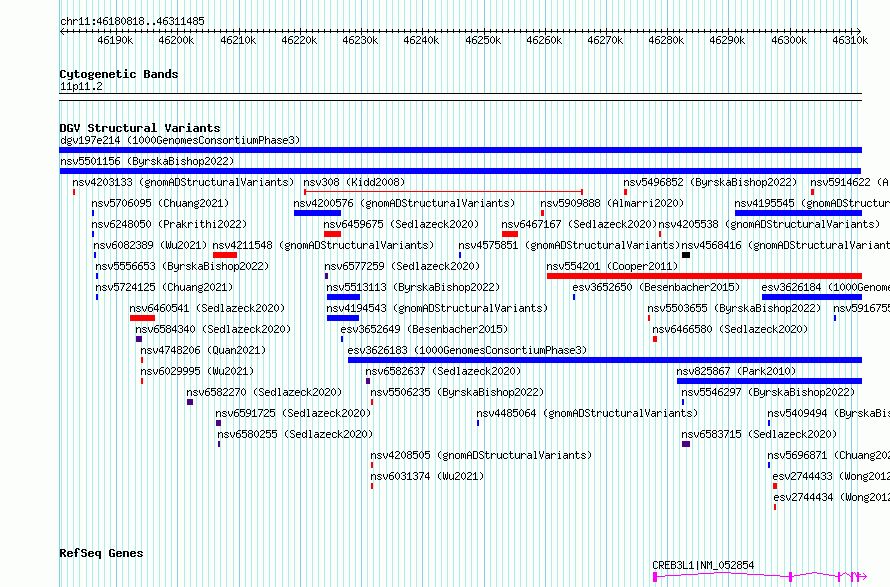
Task: Click the RefSeq Genes track title
Action: (101, 553)
